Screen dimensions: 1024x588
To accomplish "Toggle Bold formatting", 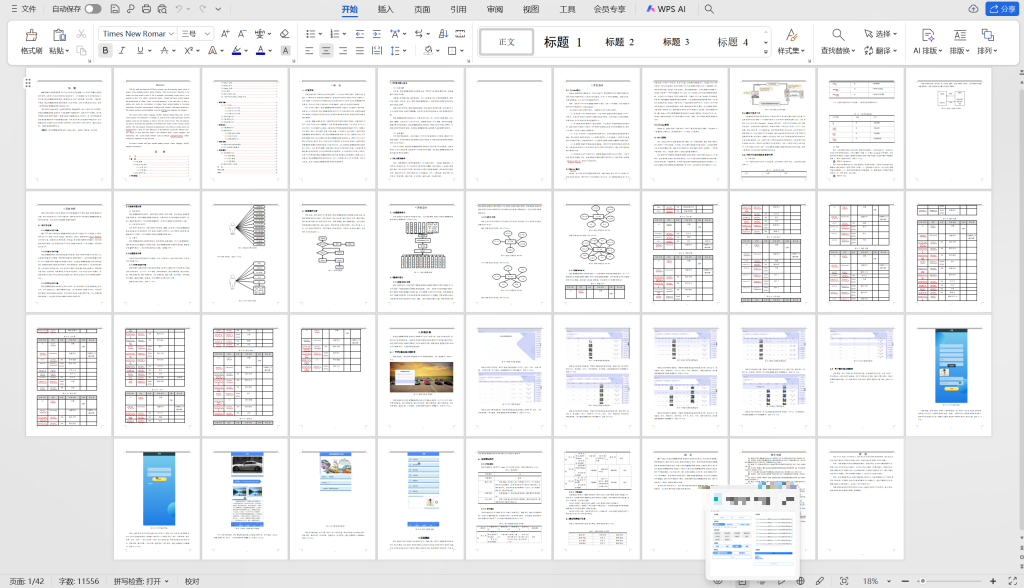I will 105,50.
